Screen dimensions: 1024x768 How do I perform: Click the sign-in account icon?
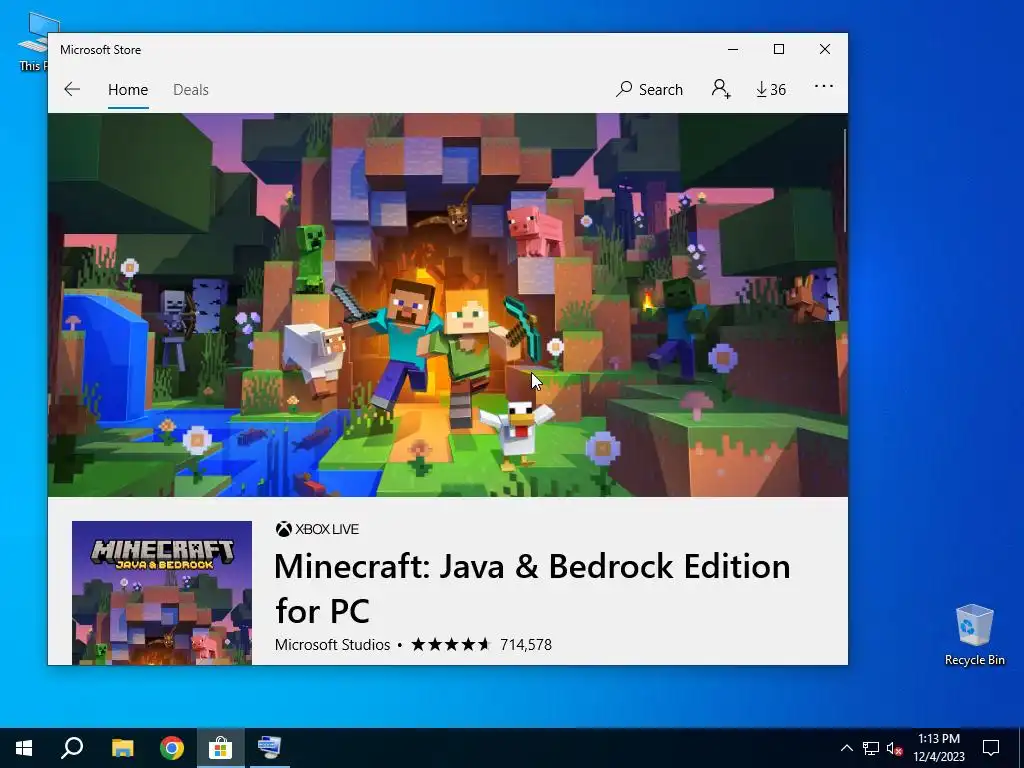pyautogui.click(x=720, y=89)
